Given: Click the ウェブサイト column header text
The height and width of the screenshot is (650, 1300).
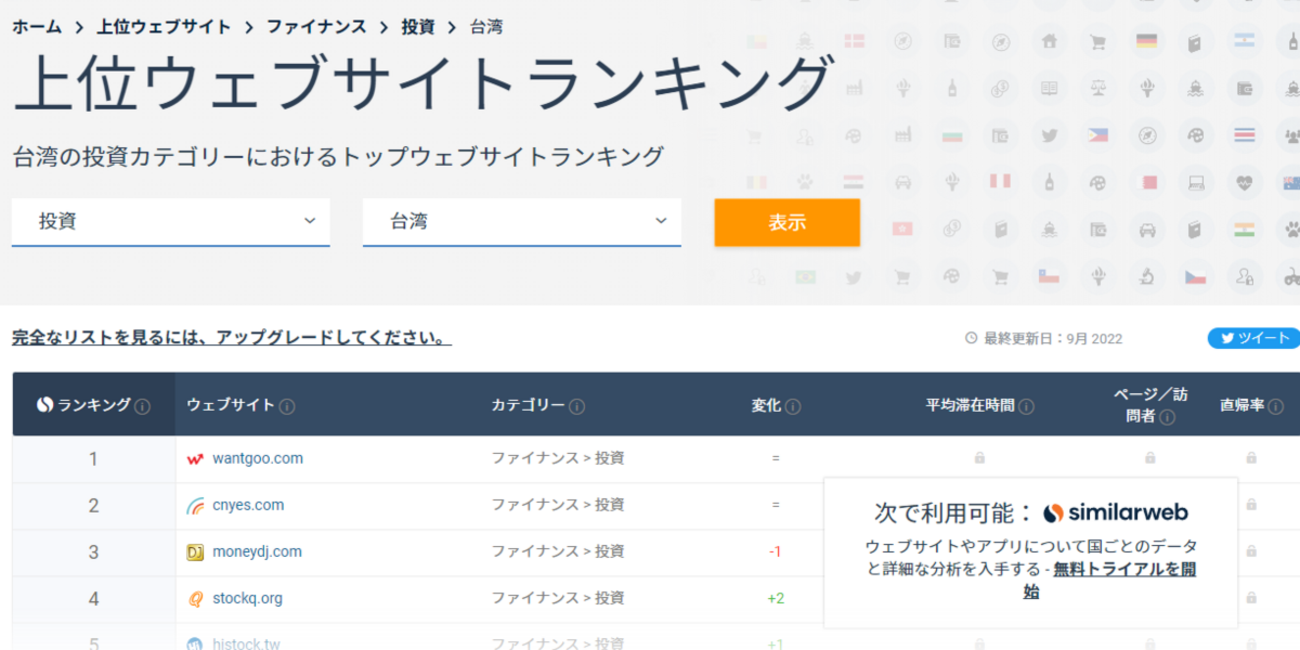Looking at the screenshot, I should pyautogui.click(x=231, y=405).
